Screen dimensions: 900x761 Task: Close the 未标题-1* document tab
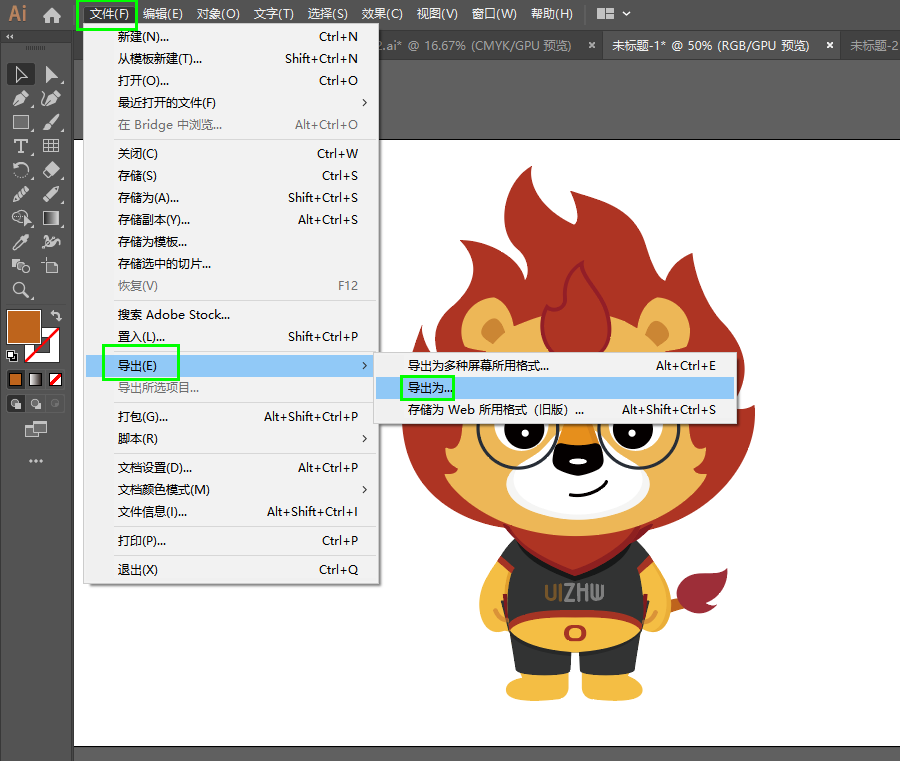pyautogui.click(x=829, y=45)
